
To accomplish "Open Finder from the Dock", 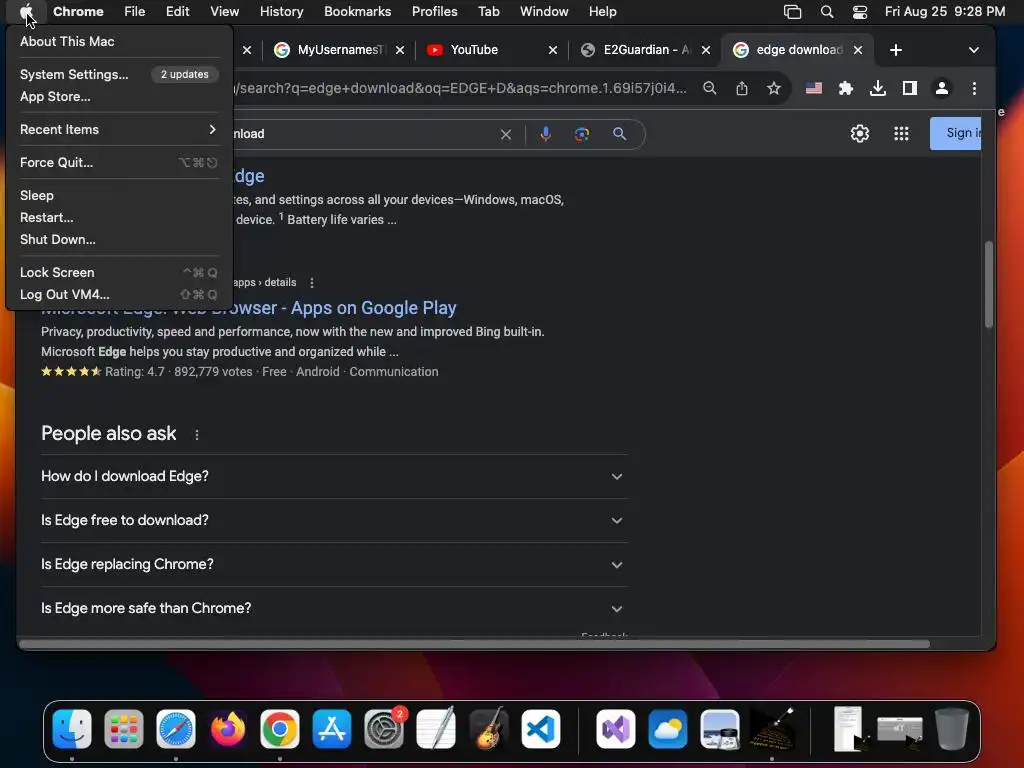I will tap(72, 729).
